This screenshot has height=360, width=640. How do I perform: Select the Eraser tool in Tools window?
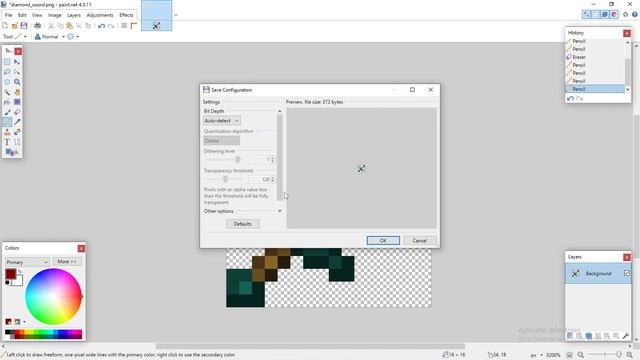[x=17, y=112]
